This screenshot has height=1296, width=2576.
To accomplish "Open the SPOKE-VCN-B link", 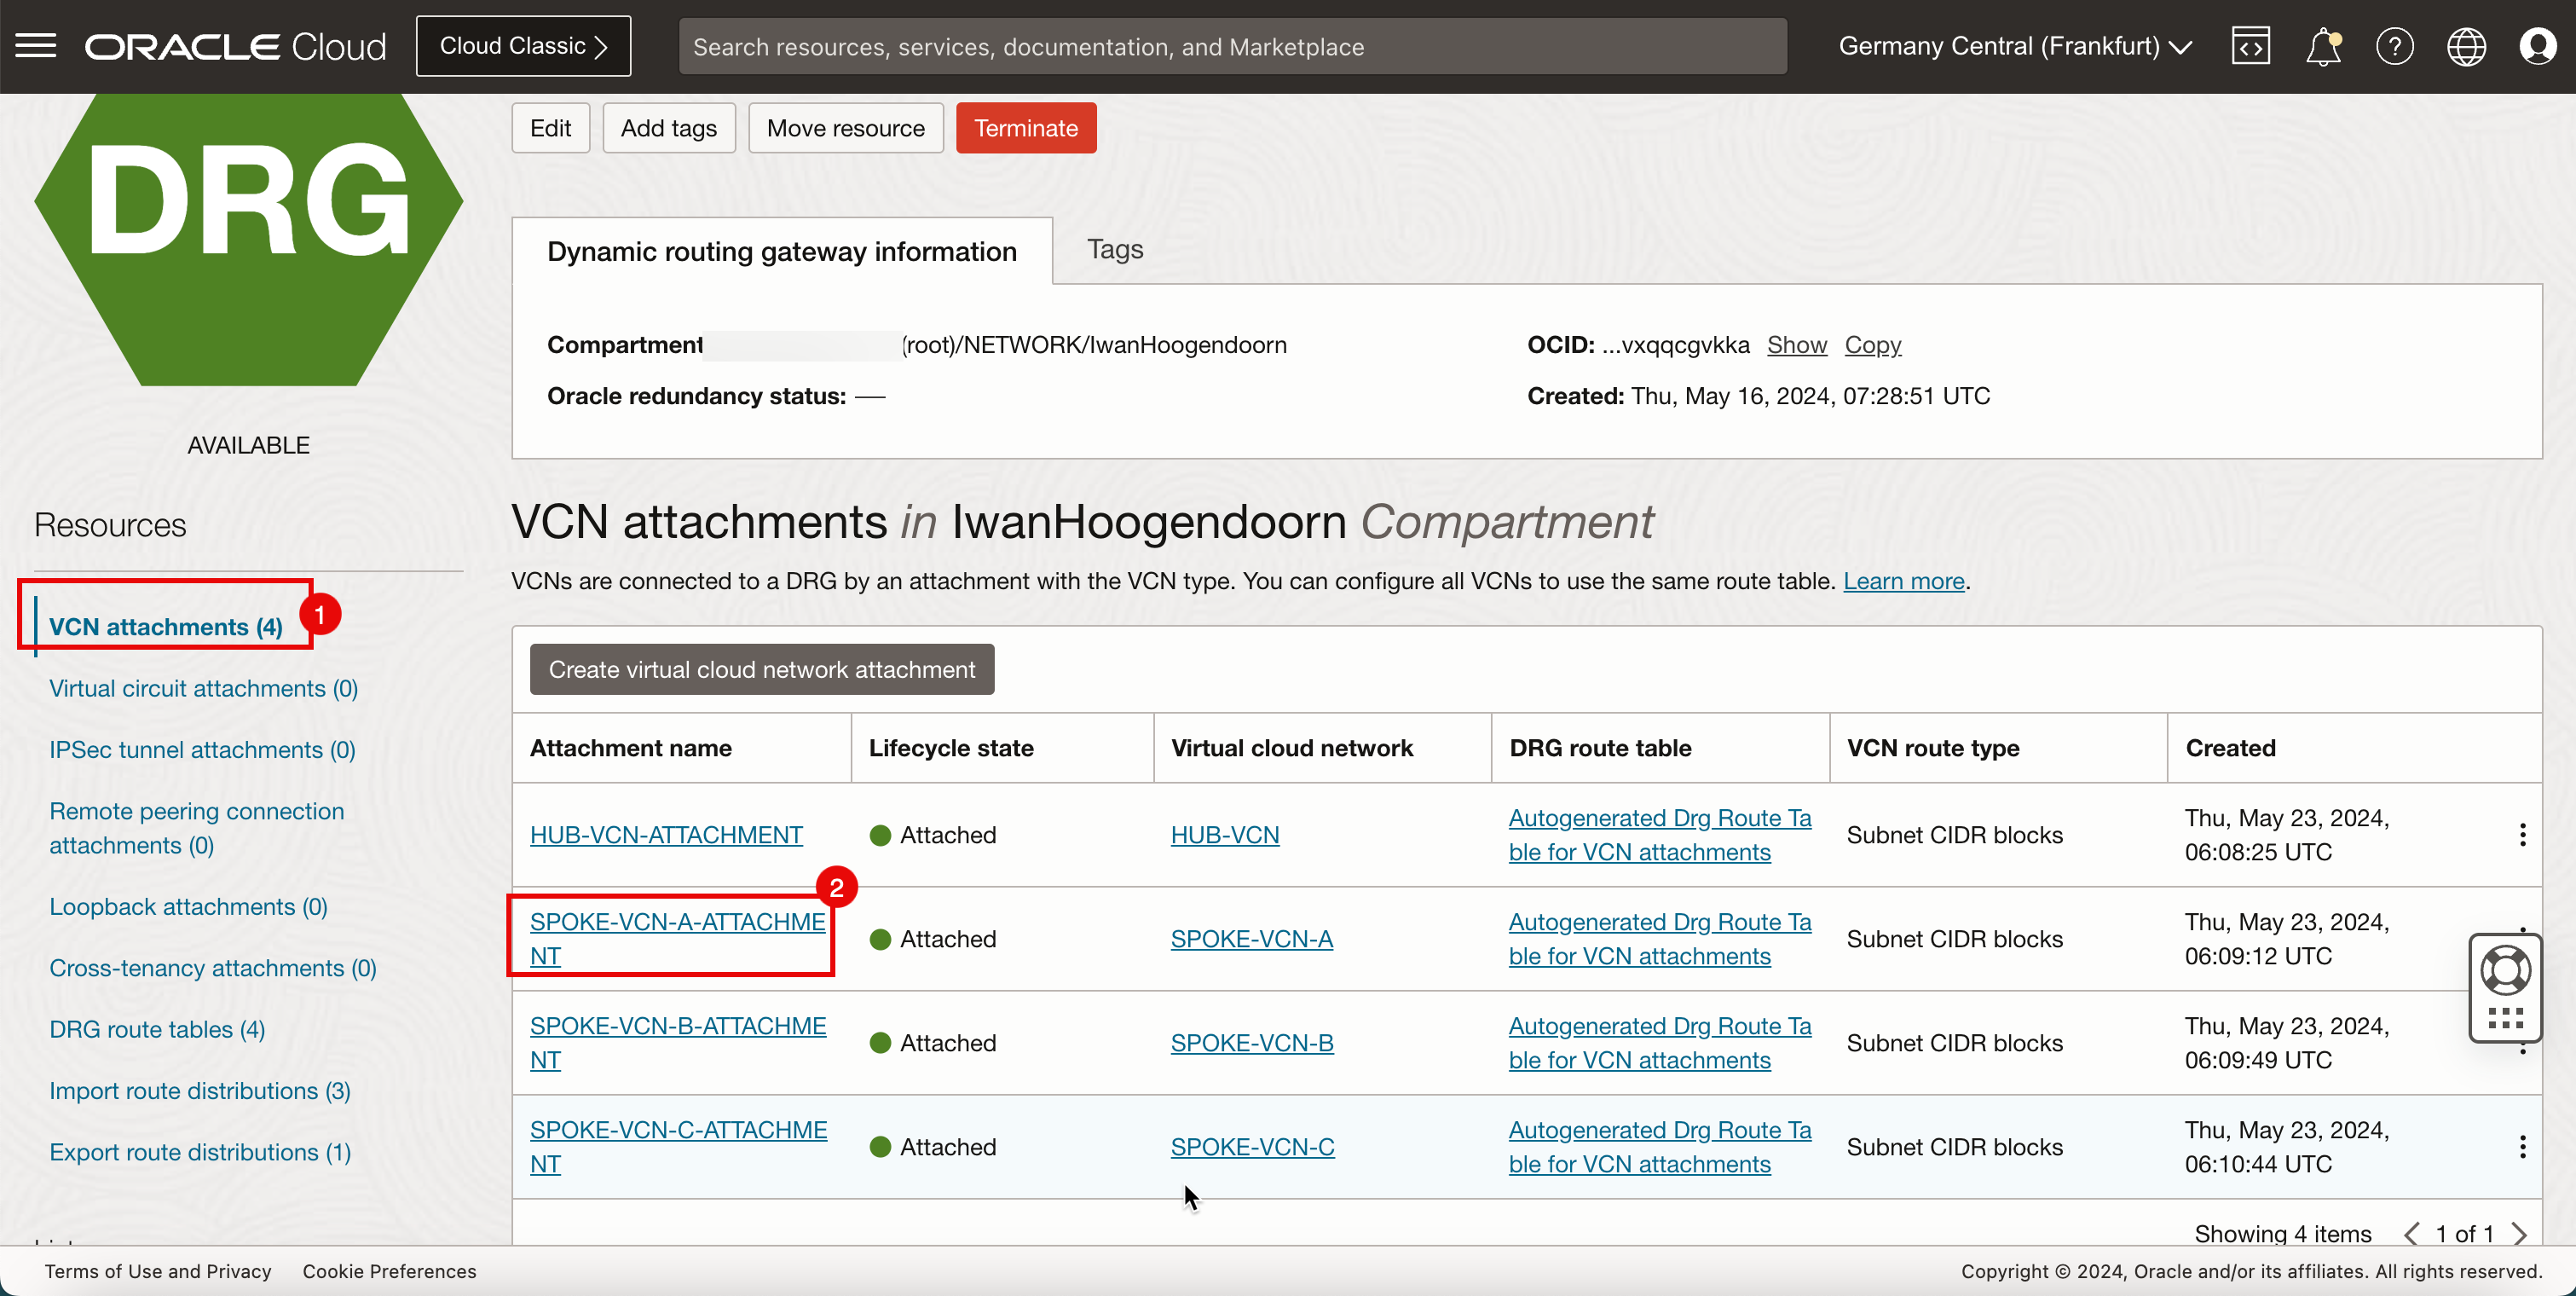I will click(1251, 1043).
